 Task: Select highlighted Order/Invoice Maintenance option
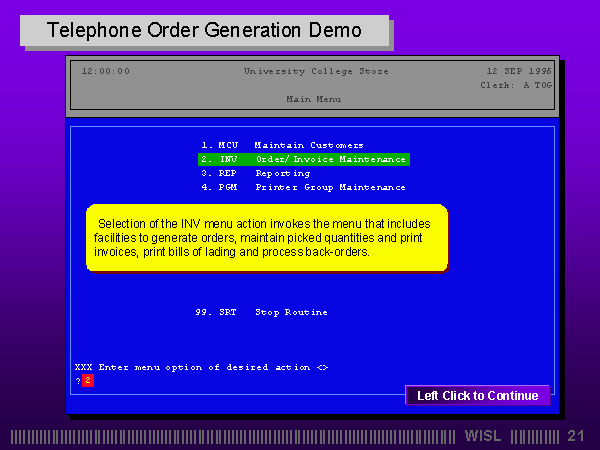point(303,159)
